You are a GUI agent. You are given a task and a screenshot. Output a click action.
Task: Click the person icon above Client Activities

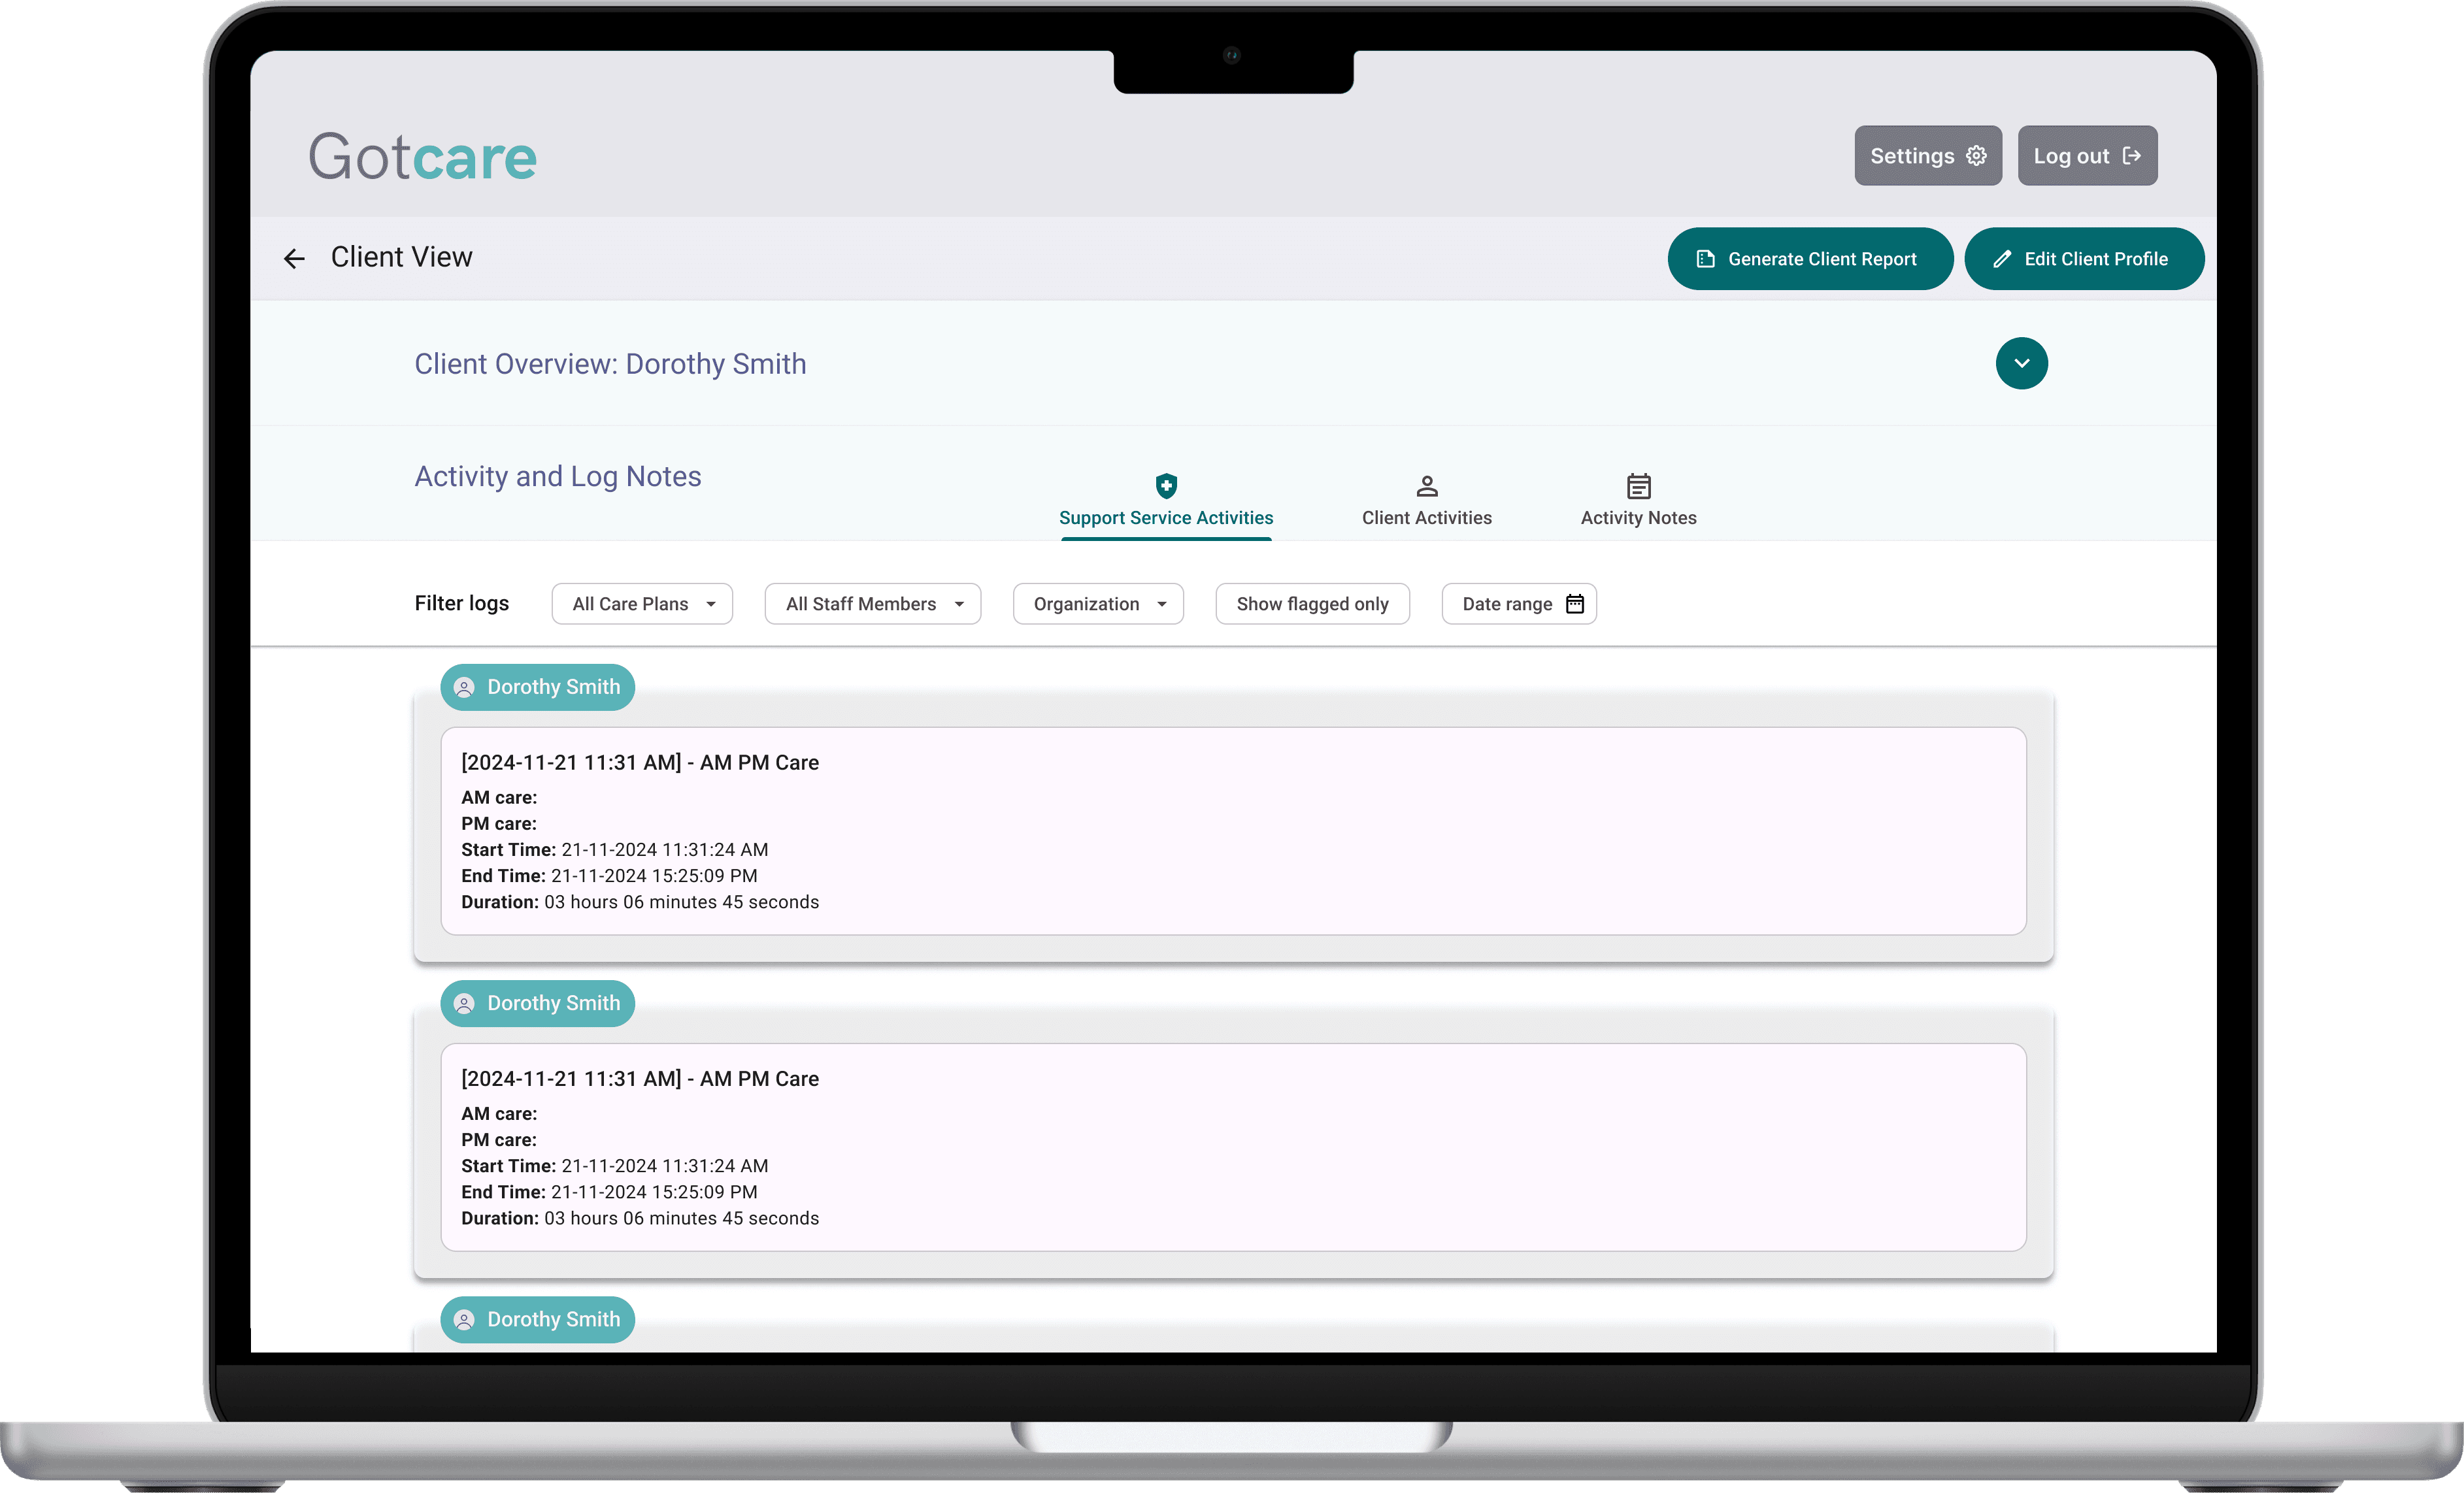click(x=1427, y=486)
